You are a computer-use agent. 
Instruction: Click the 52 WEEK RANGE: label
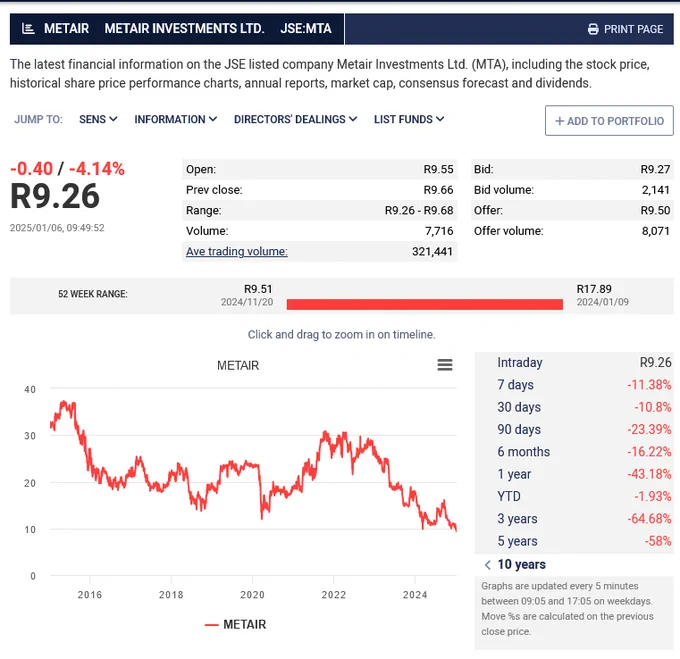(x=93, y=294)
